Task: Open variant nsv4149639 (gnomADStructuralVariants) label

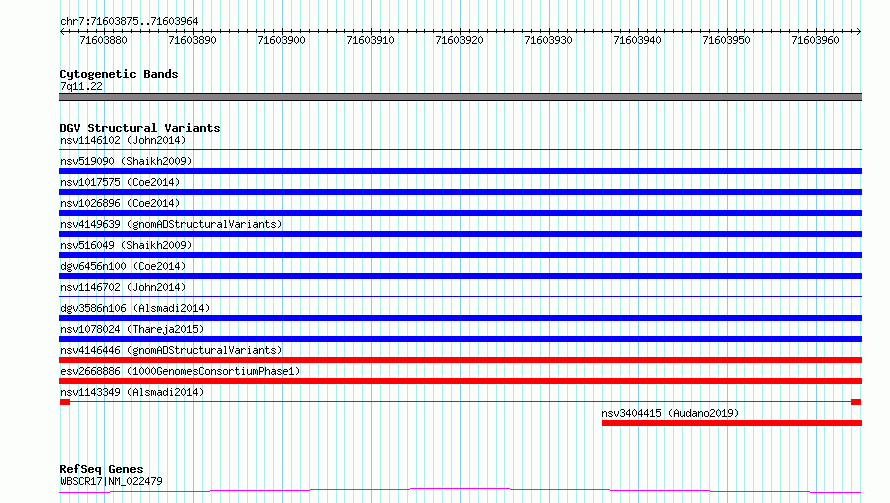Action: pos(171,224)
